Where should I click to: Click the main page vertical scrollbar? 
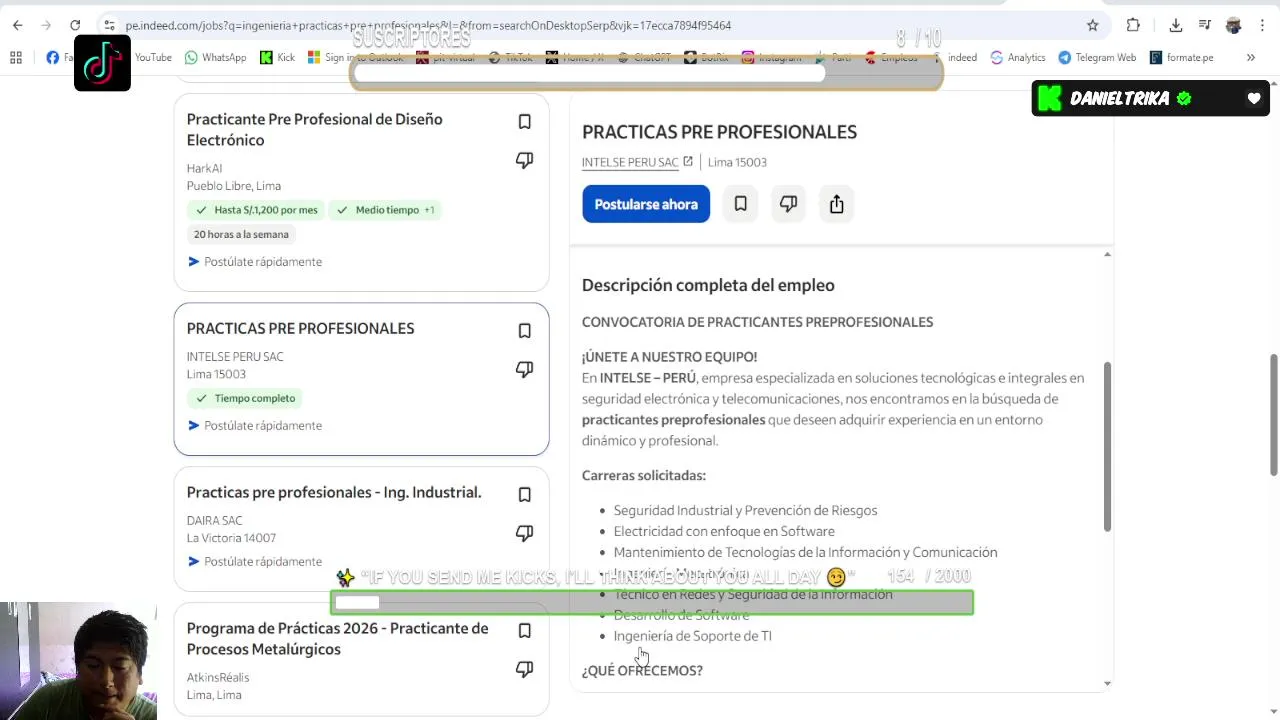coord(1273,415)
